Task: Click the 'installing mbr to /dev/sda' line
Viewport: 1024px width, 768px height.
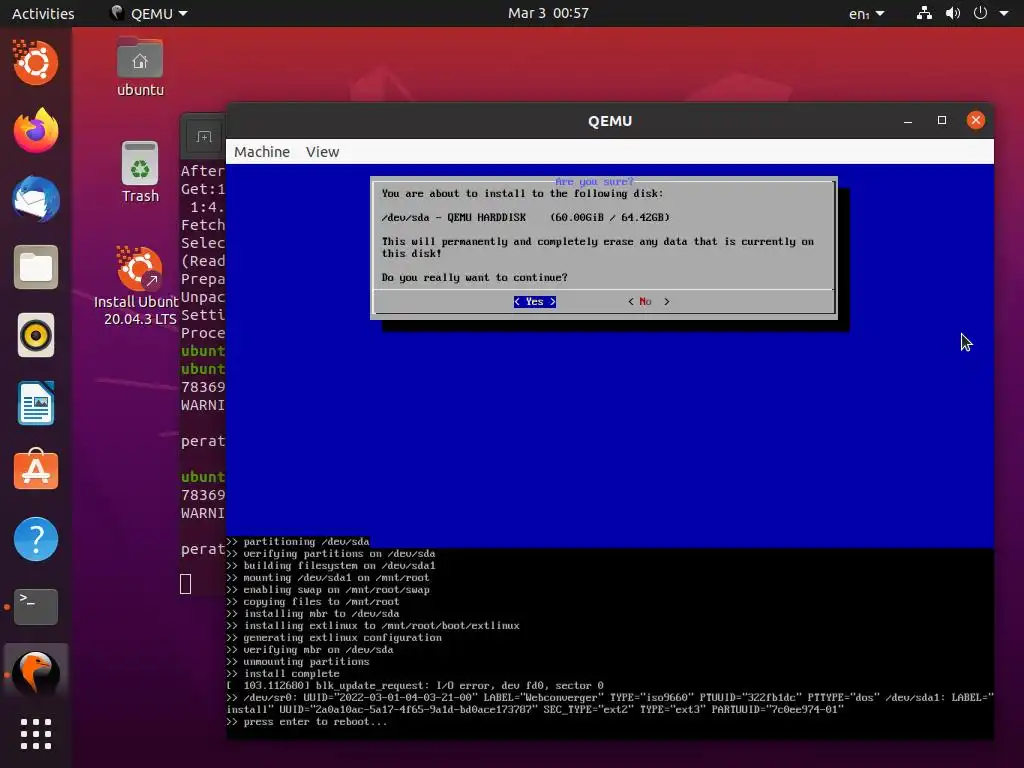Action: coord(313,614)
